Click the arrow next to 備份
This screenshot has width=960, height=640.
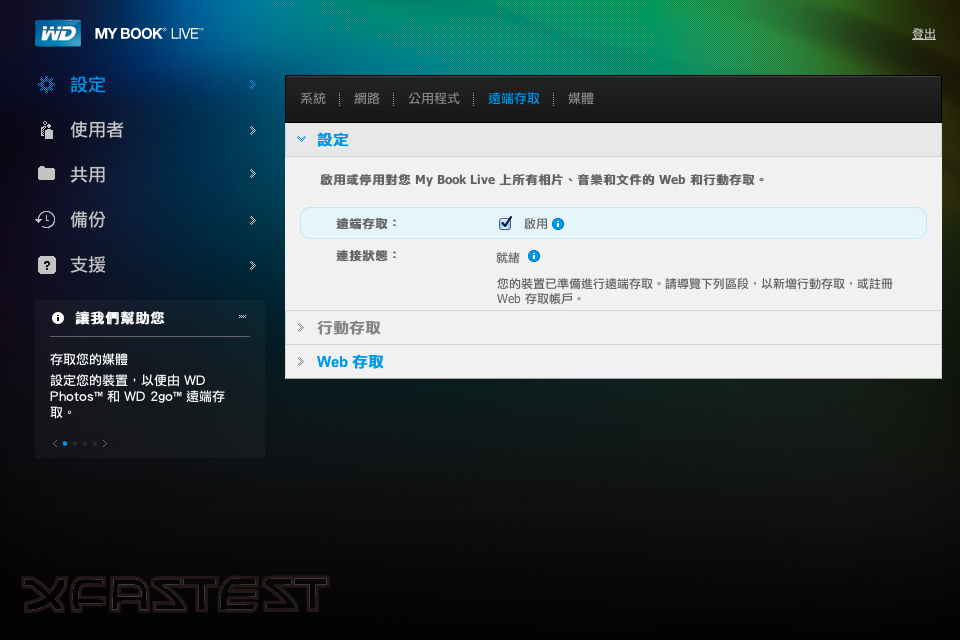coord(253,220)
